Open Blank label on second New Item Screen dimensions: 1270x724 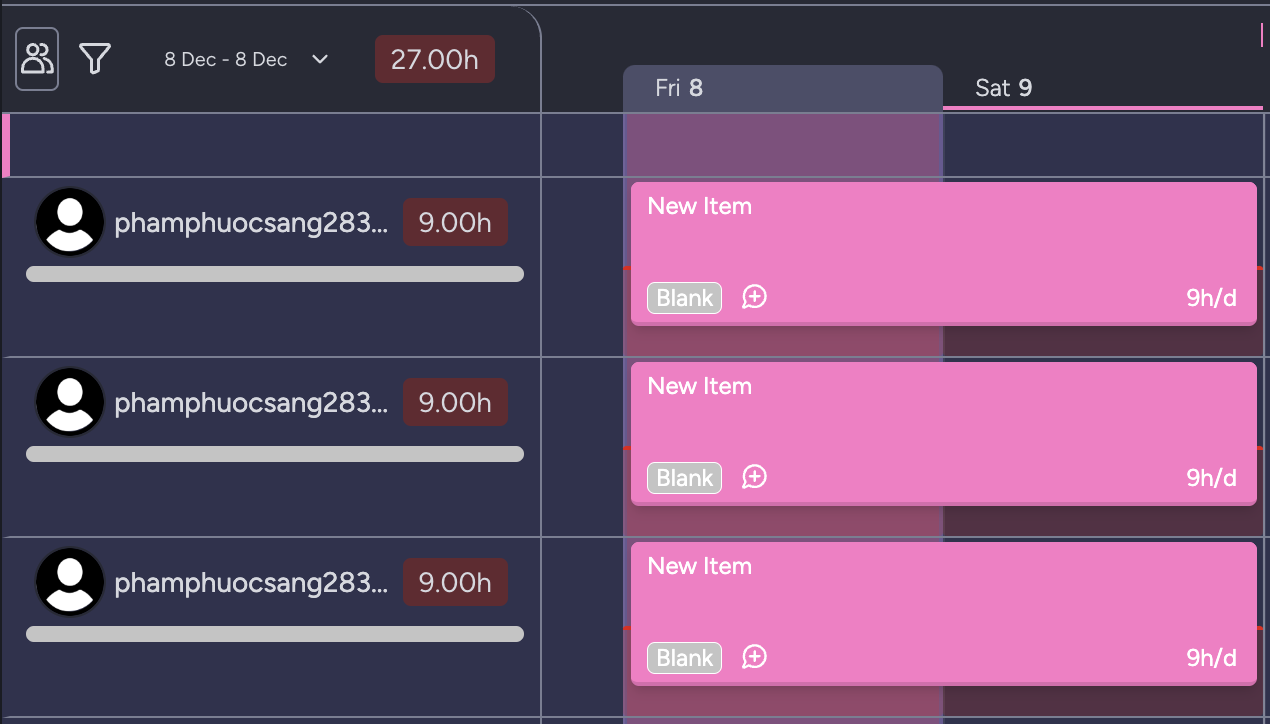click(x=684, y=478)
